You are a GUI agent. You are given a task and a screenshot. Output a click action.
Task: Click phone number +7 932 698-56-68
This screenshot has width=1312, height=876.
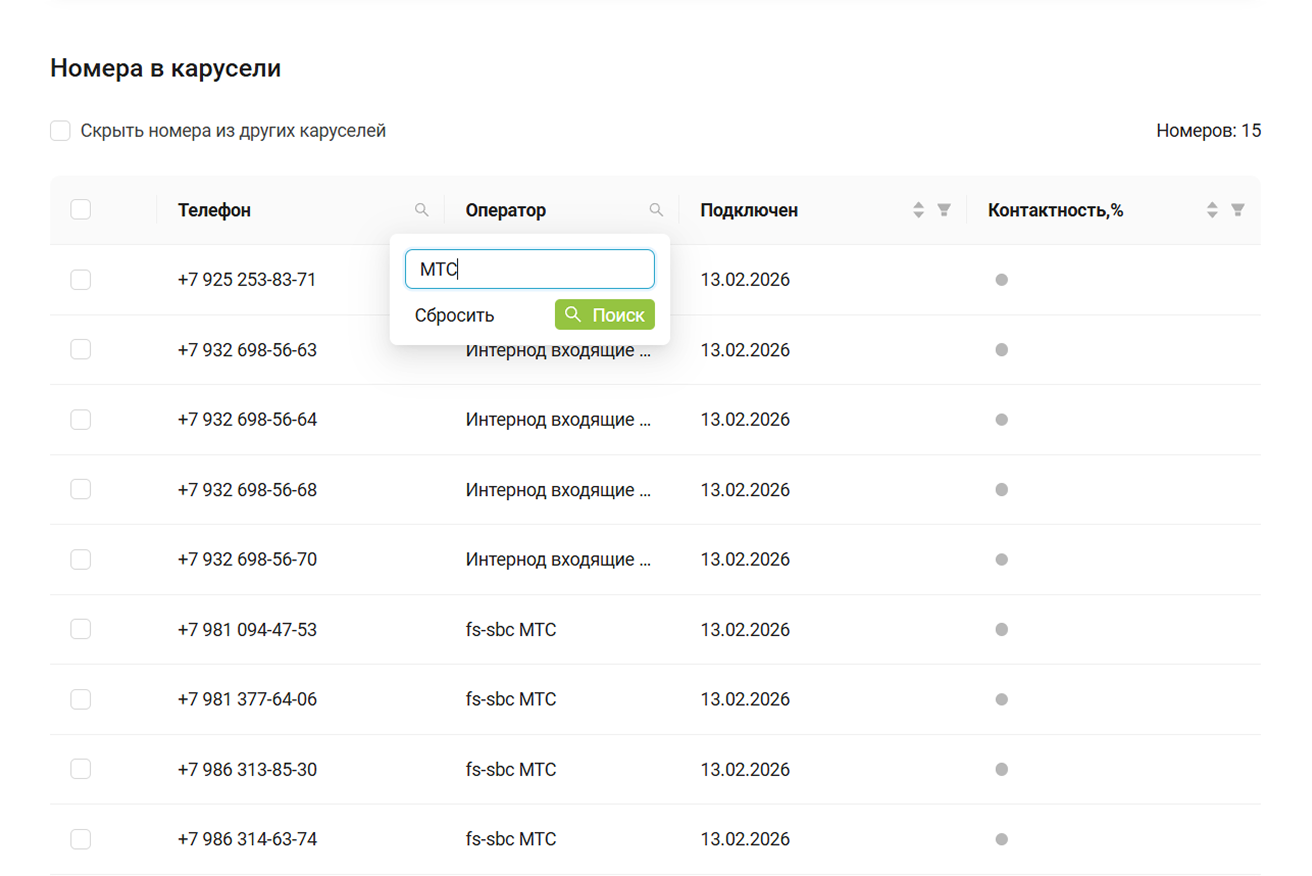click(x=247, y=490)
